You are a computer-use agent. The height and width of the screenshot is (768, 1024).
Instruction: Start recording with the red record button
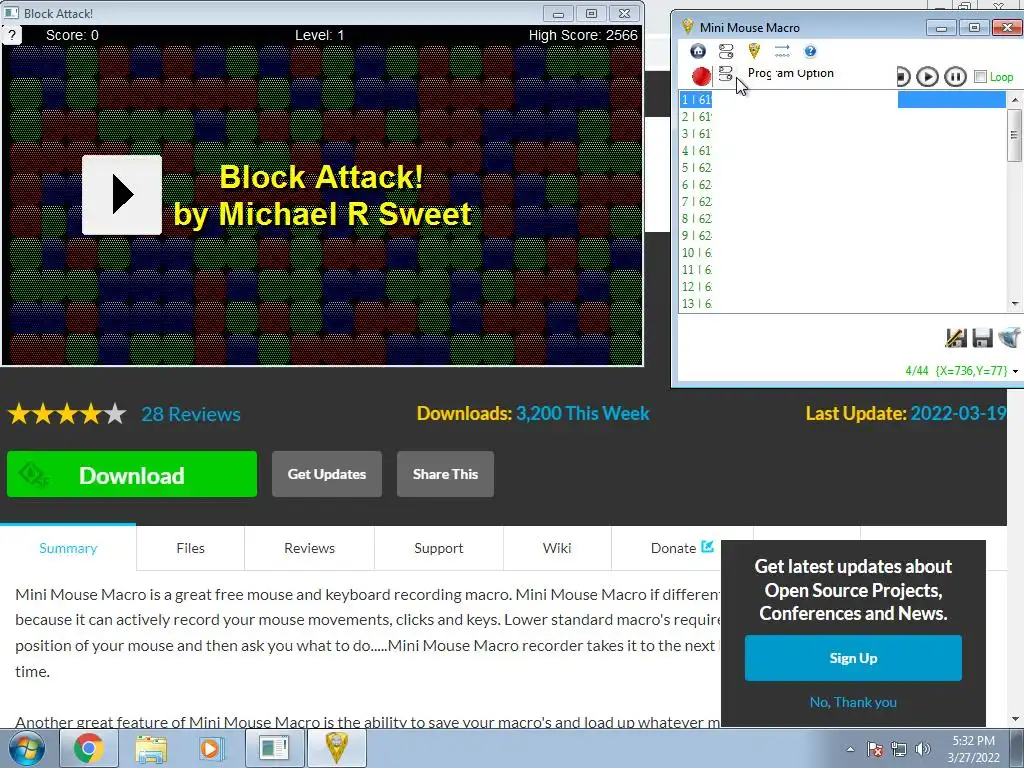[701, 76]
